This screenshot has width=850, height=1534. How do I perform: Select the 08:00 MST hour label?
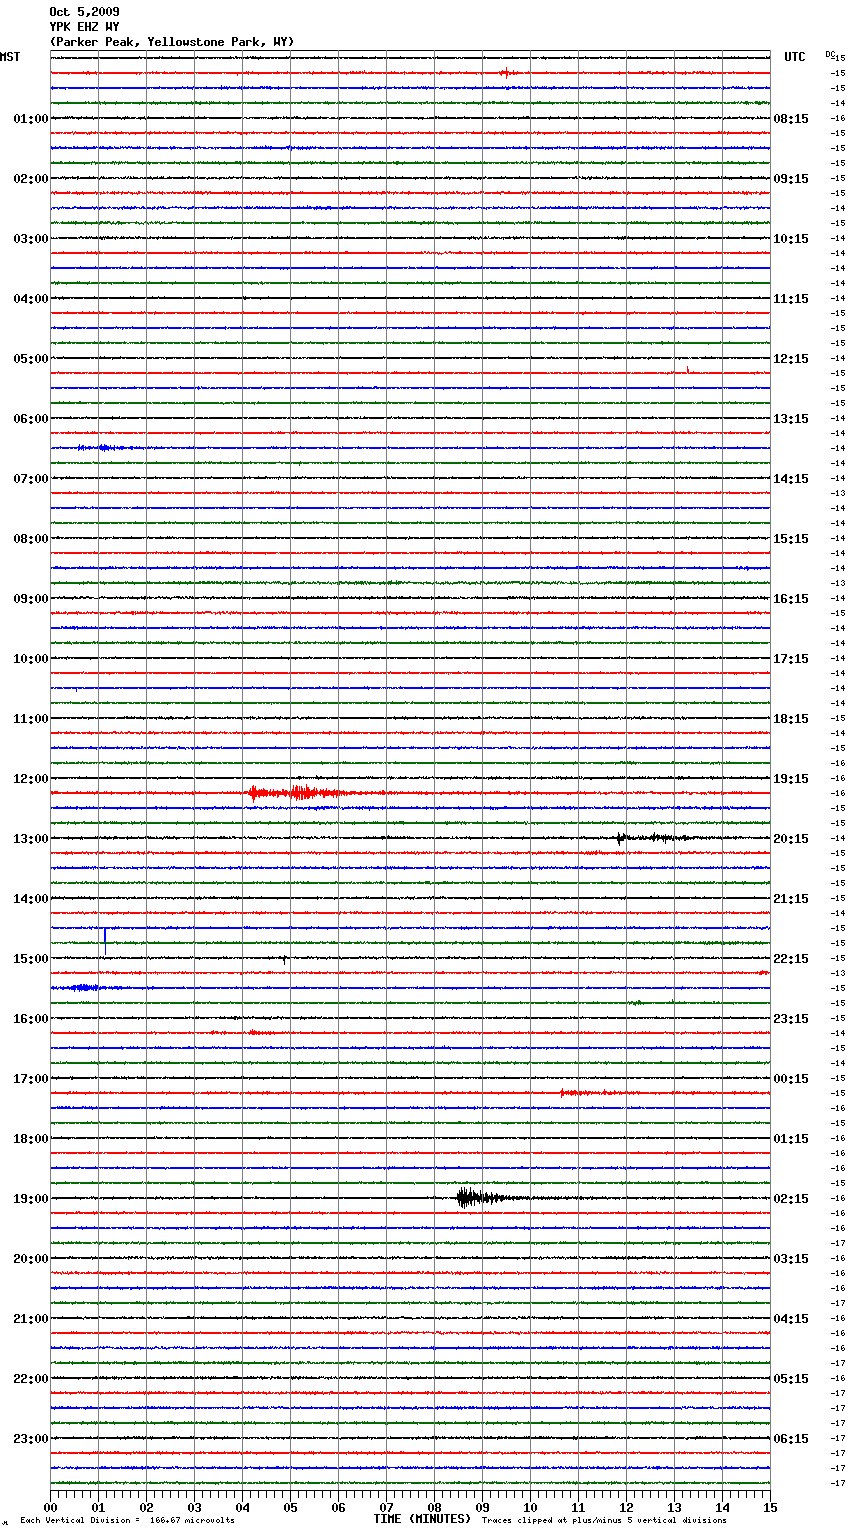click(x=31, y=539)
